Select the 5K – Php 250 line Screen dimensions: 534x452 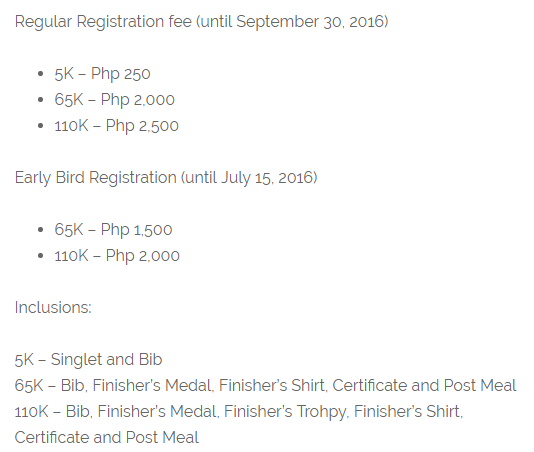click(102, 74)
